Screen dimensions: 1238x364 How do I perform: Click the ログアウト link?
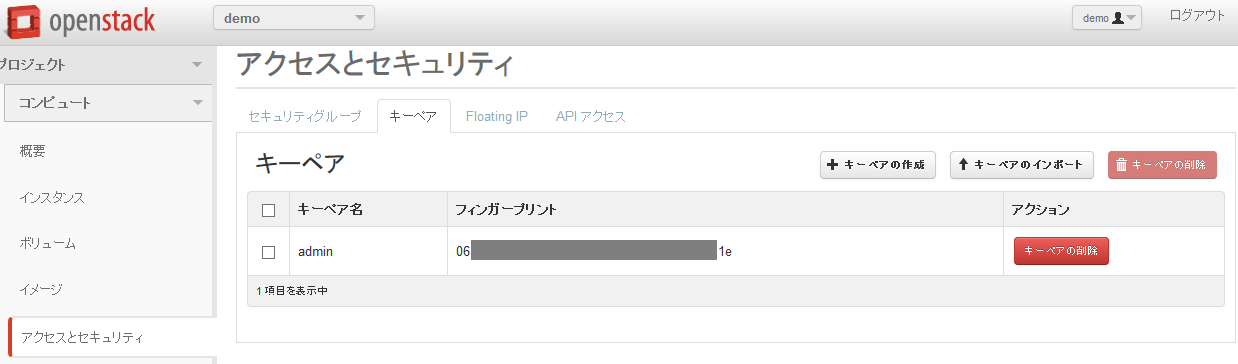pyautogui.click(x=1197, y=15)
